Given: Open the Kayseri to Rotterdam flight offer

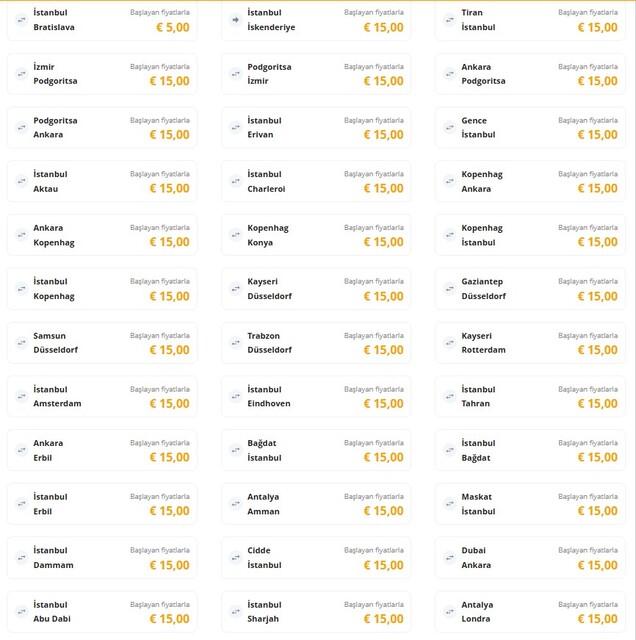Looking at the screenshot, I should (529, 343).
